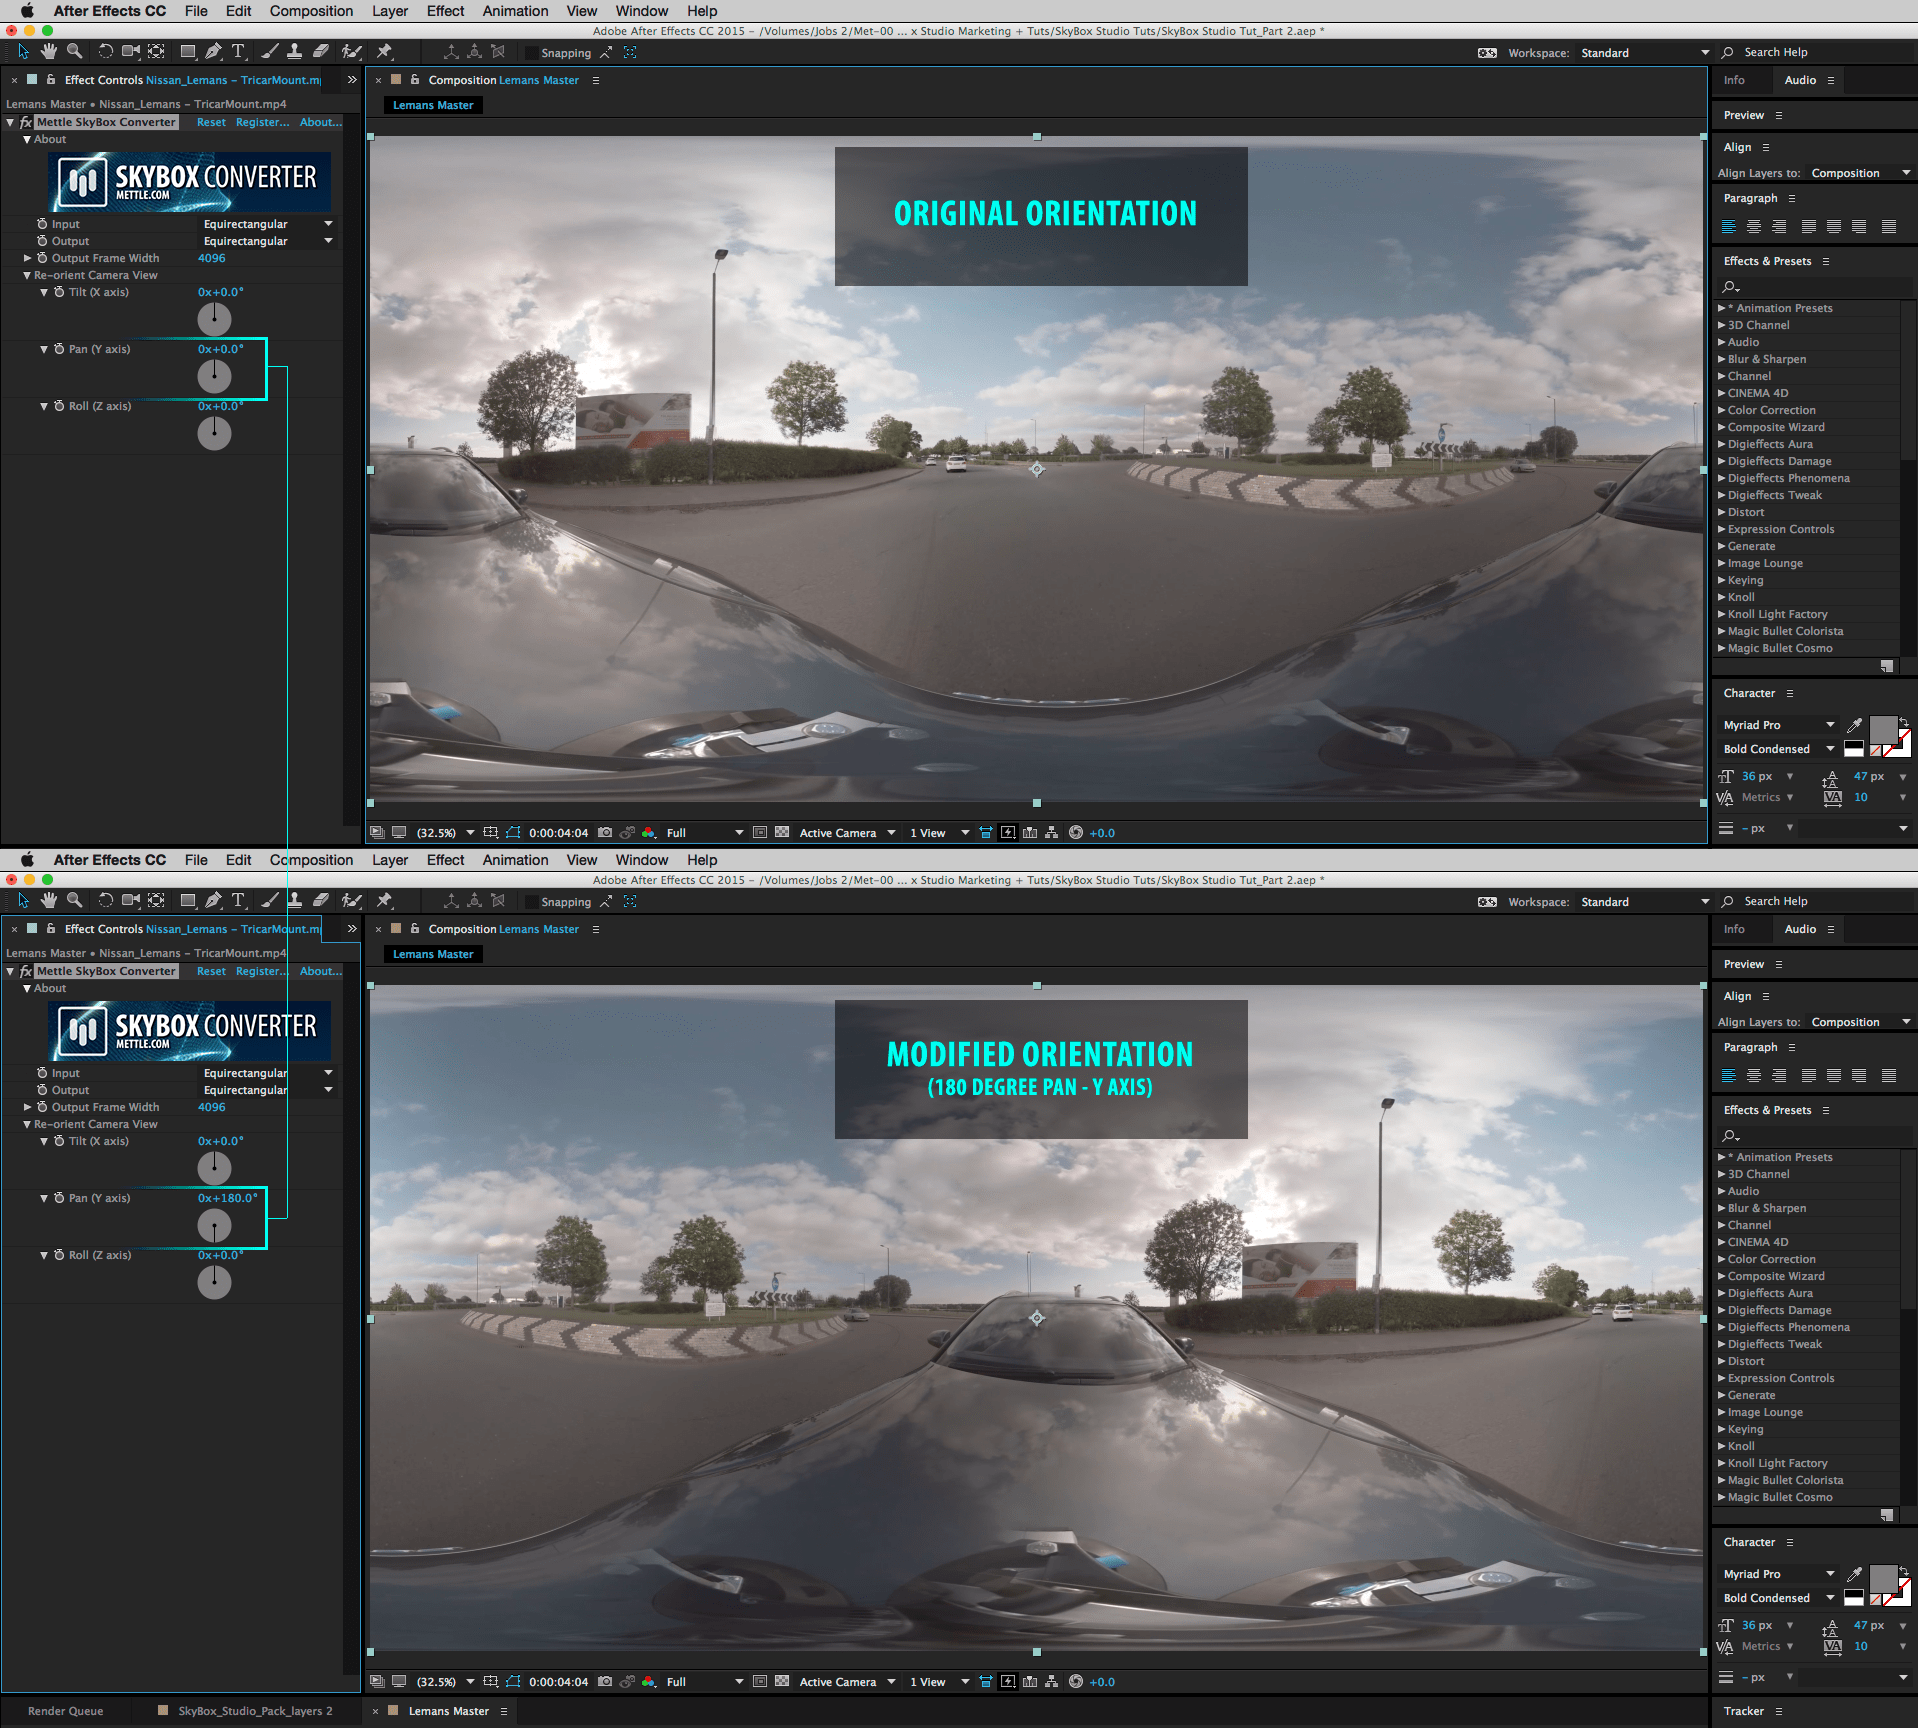Open the timeline from the Modified Orientation viewer footer
The width and height of the screenshot is (1918, 1728).
pyautogui.click(x=1030, y=1681)
